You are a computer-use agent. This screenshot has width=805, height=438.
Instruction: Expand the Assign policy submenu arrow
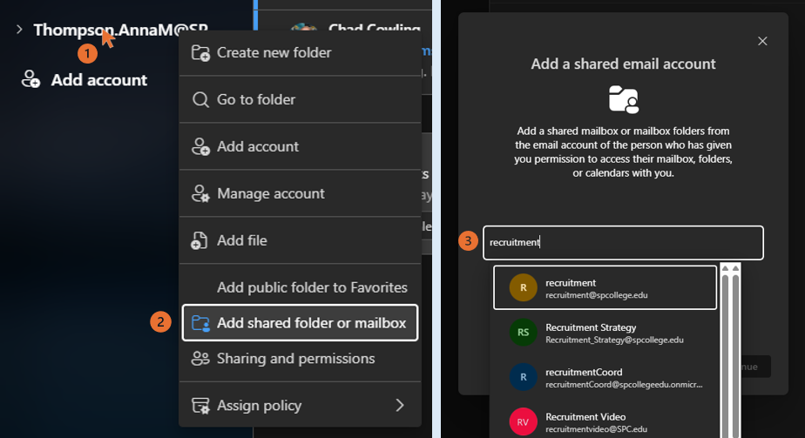399,406
